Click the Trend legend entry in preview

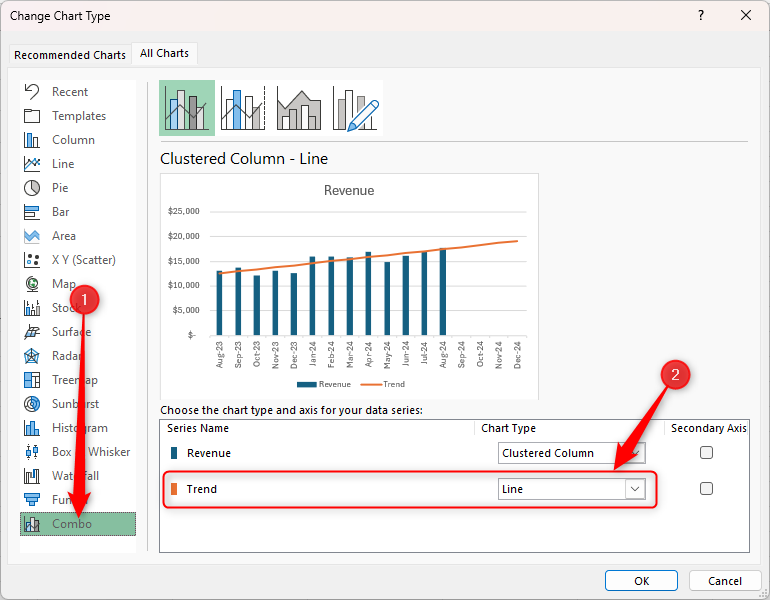[x=383, y=384]
